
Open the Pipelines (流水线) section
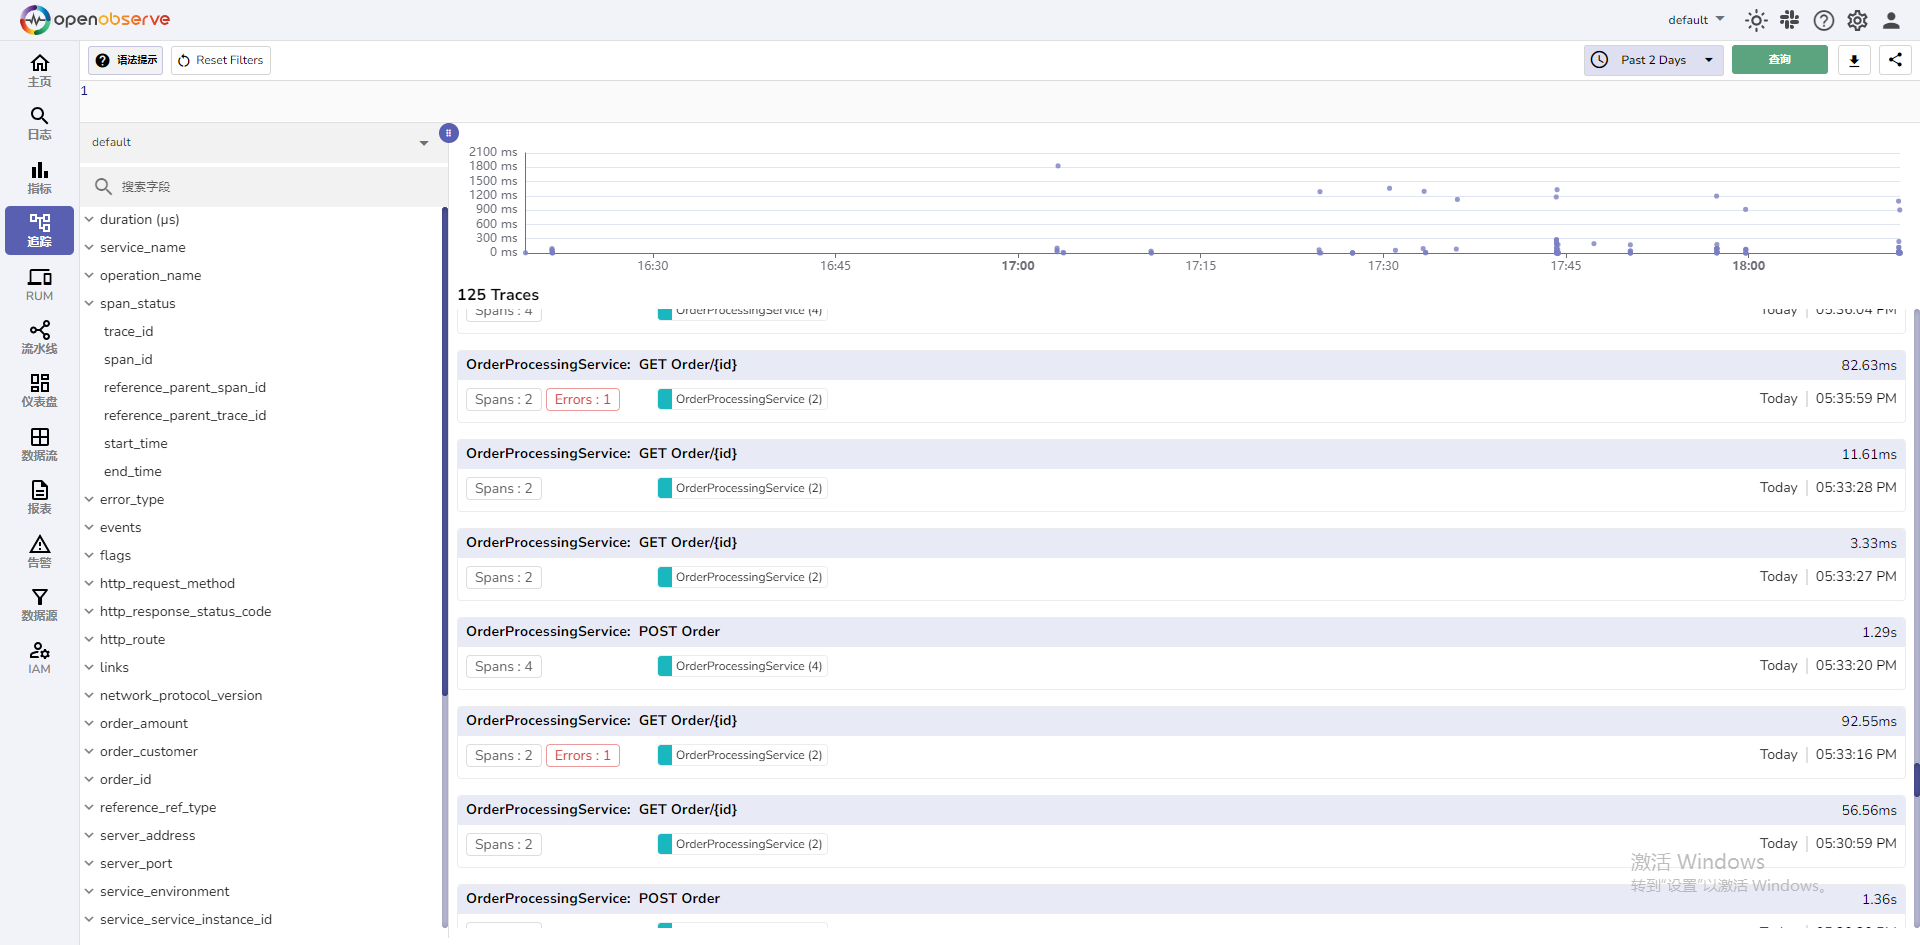point(39,338)
